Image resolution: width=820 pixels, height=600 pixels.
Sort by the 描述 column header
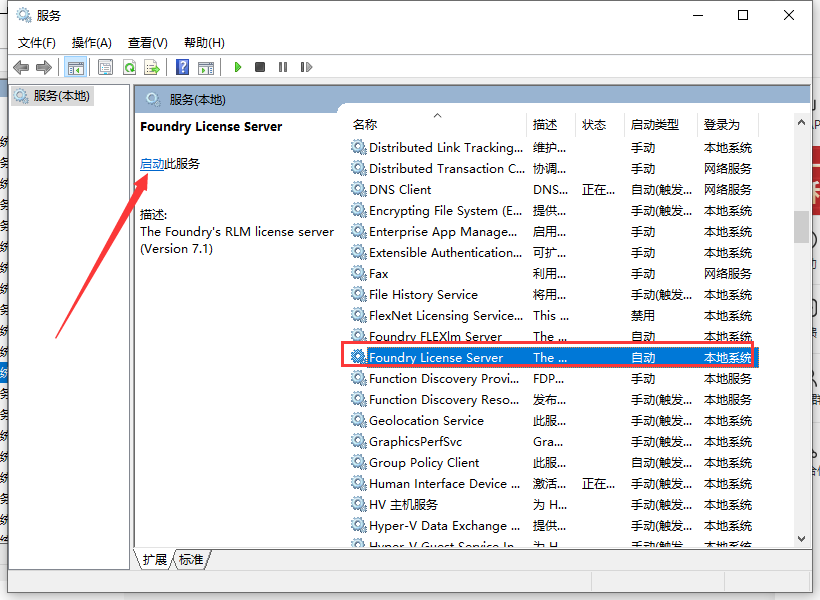(551, 124)
